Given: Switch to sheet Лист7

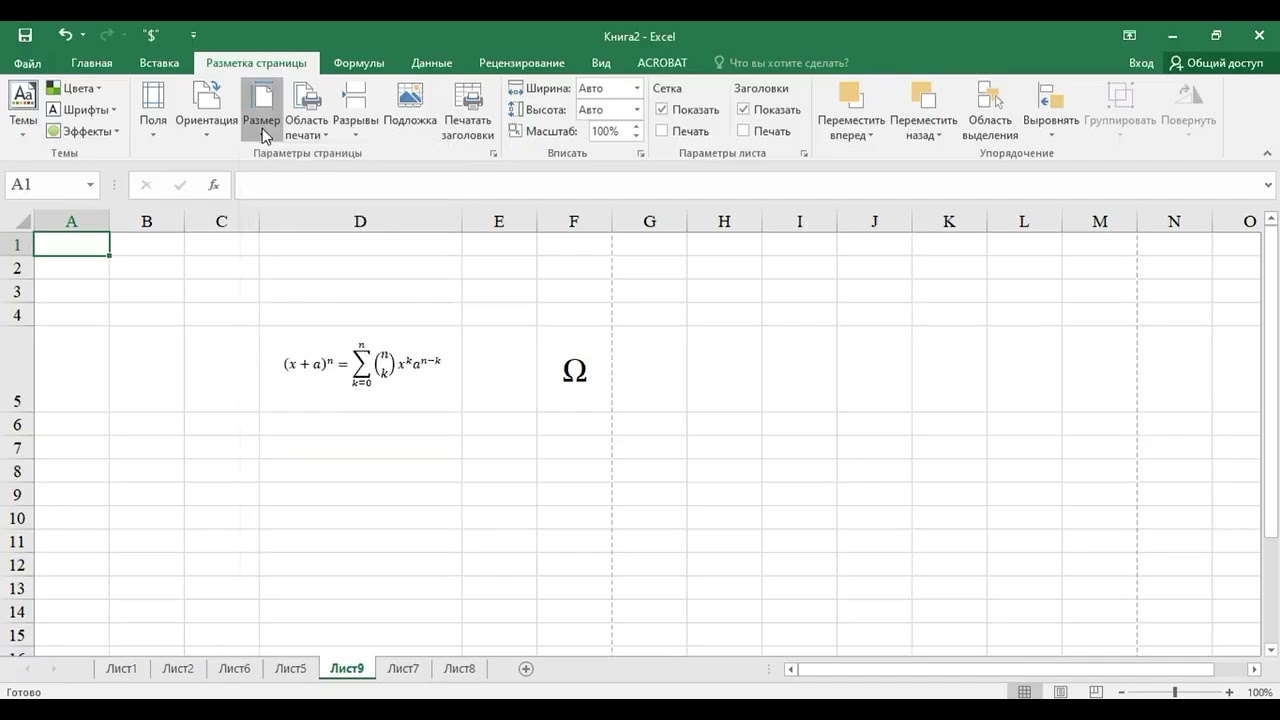Looking at the screenshot, I should pyautogui.click(x=403, y=668).
